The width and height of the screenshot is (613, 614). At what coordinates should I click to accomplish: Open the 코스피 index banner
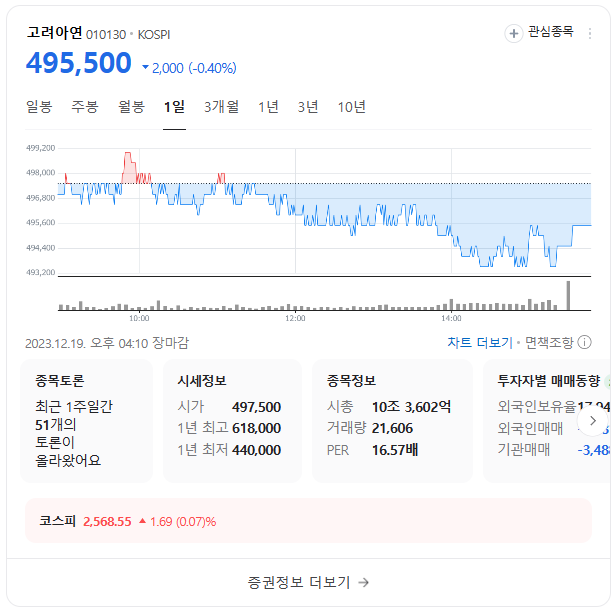pos(308,521)
